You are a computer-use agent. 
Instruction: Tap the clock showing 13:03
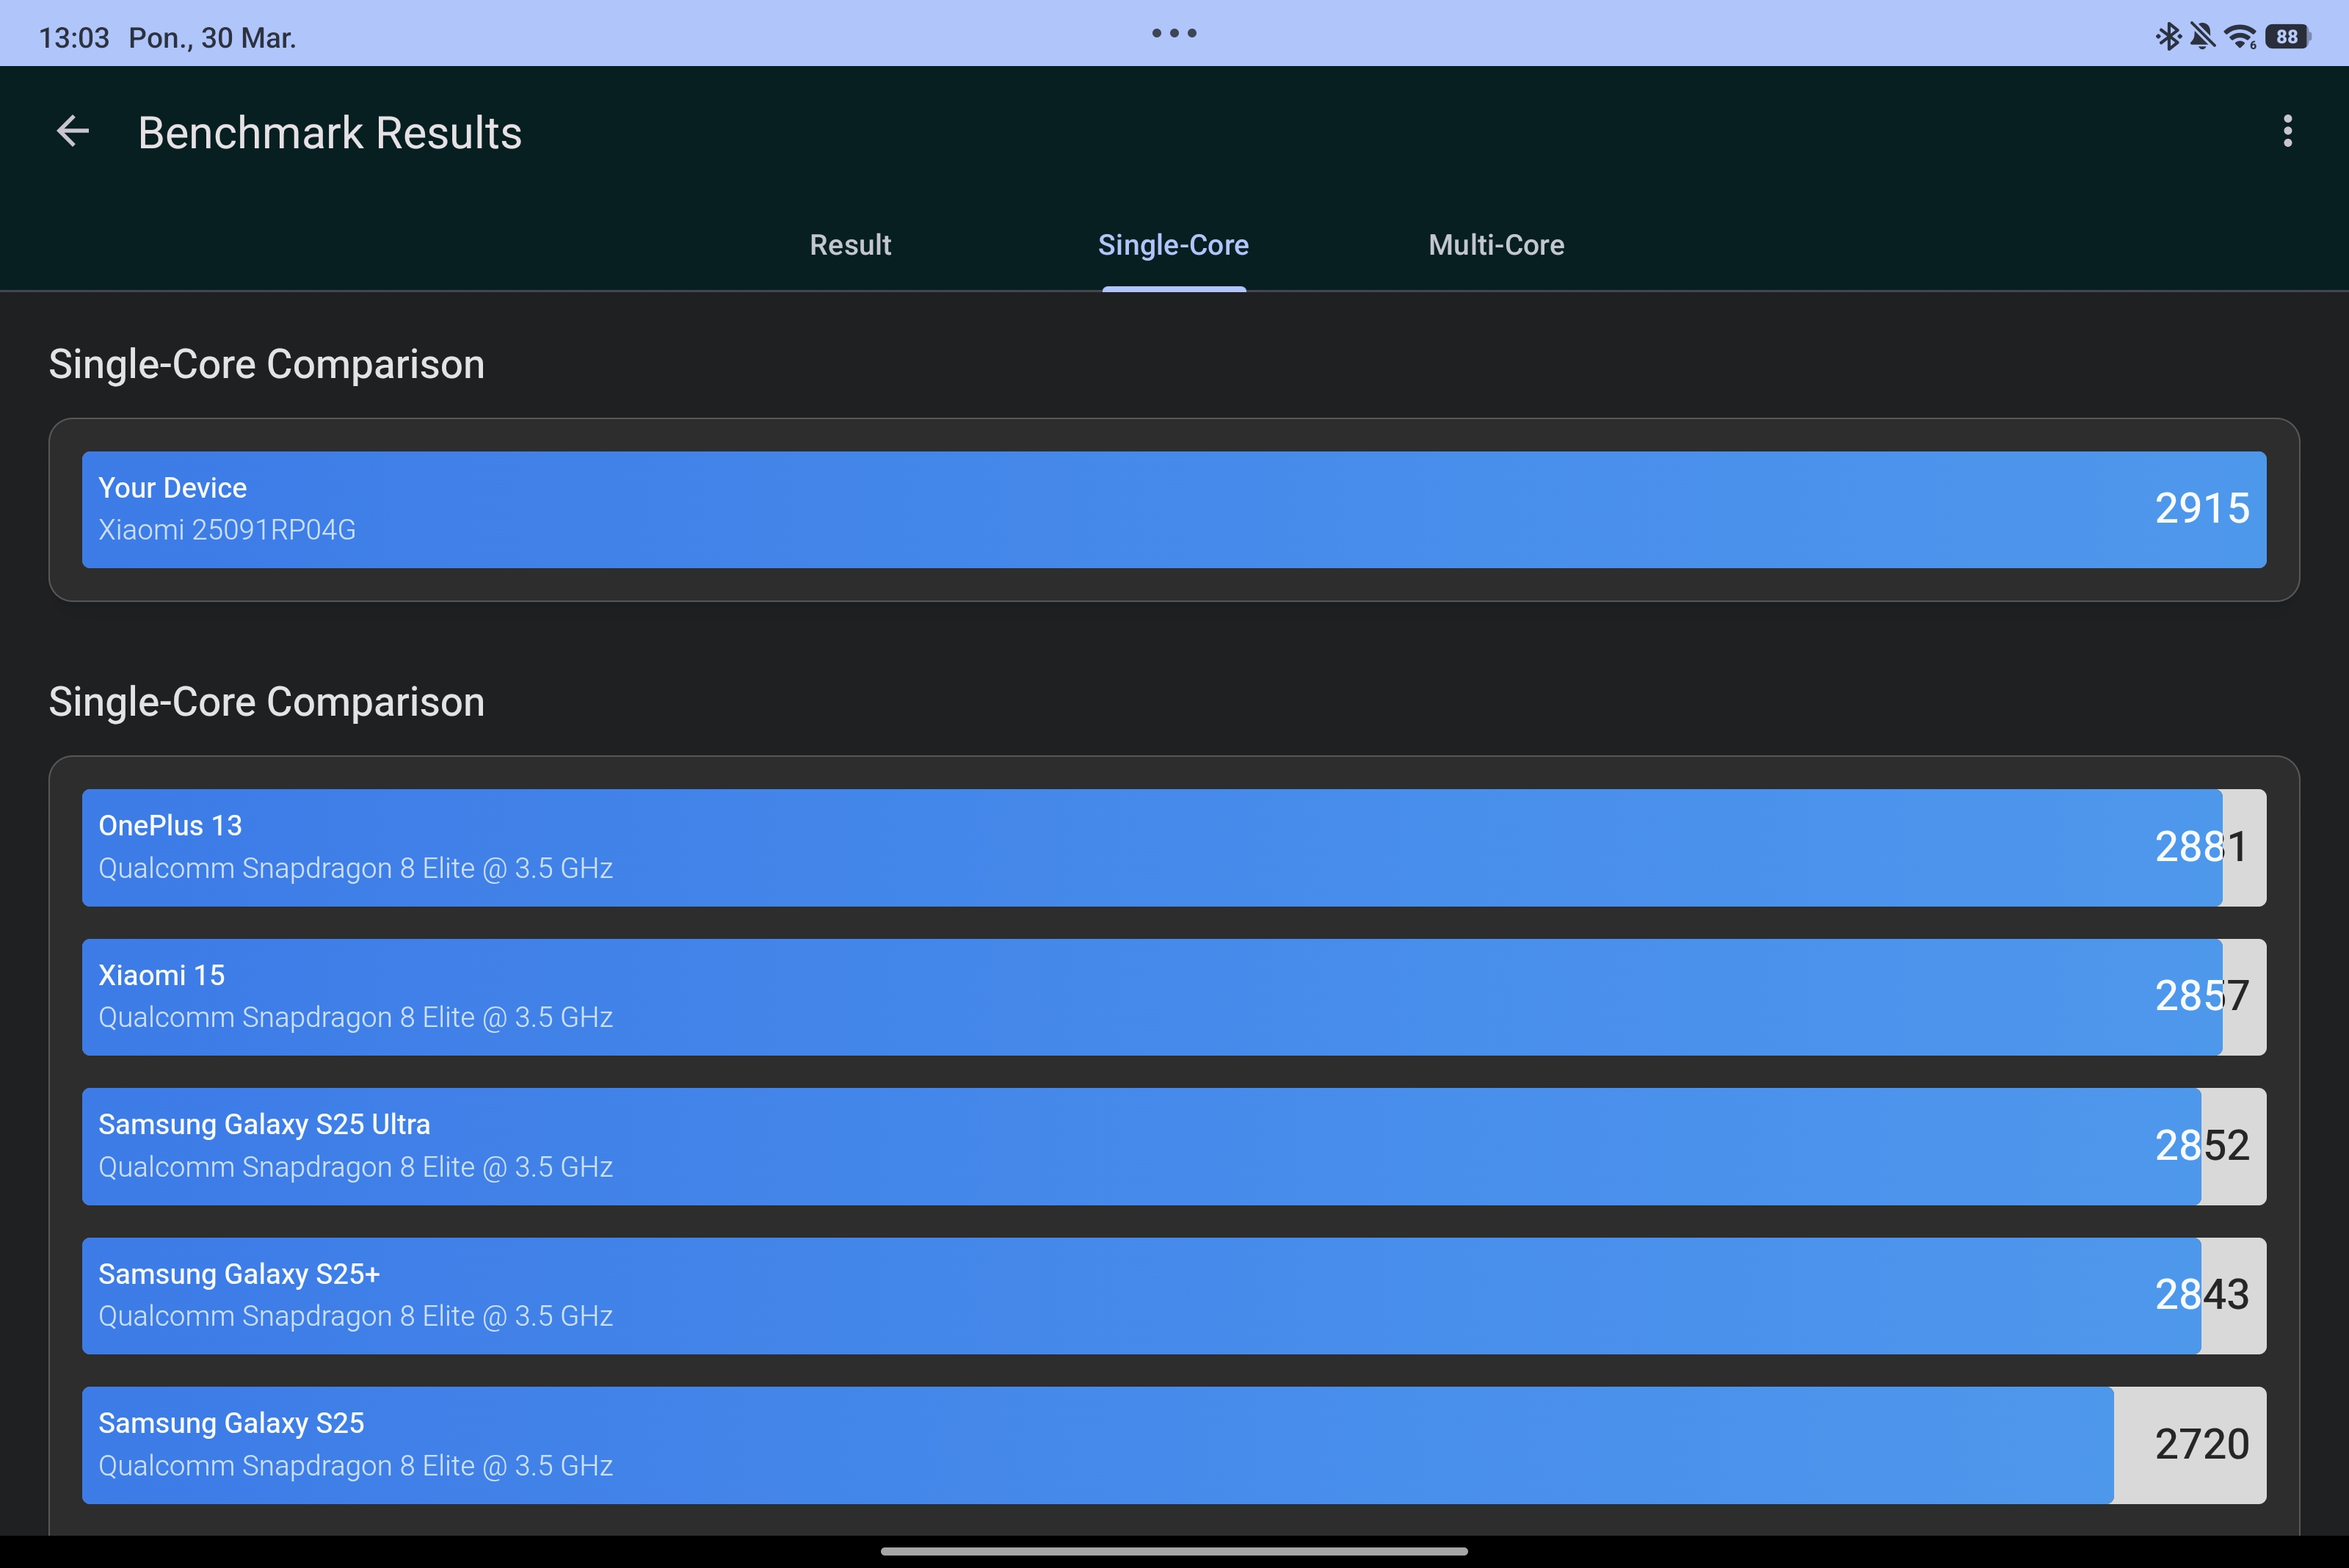point(73,38)
